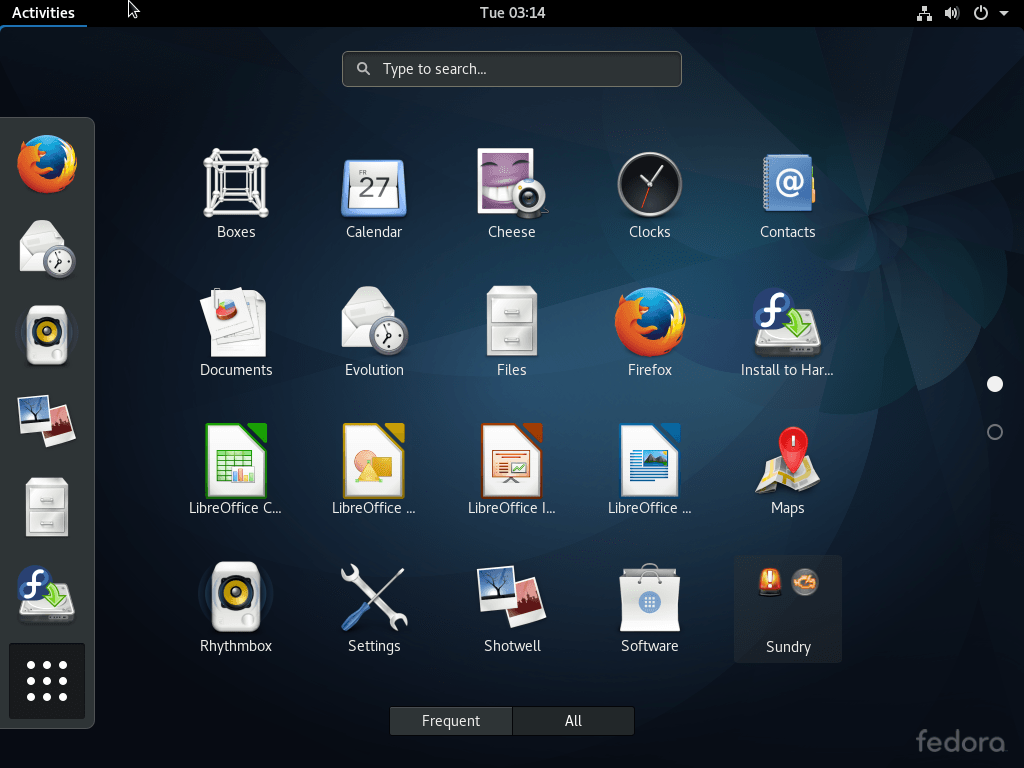Viewport: 1024px width, 768px height.
Task: Open Documents from the app grid
Action: (x=236, y=332)
